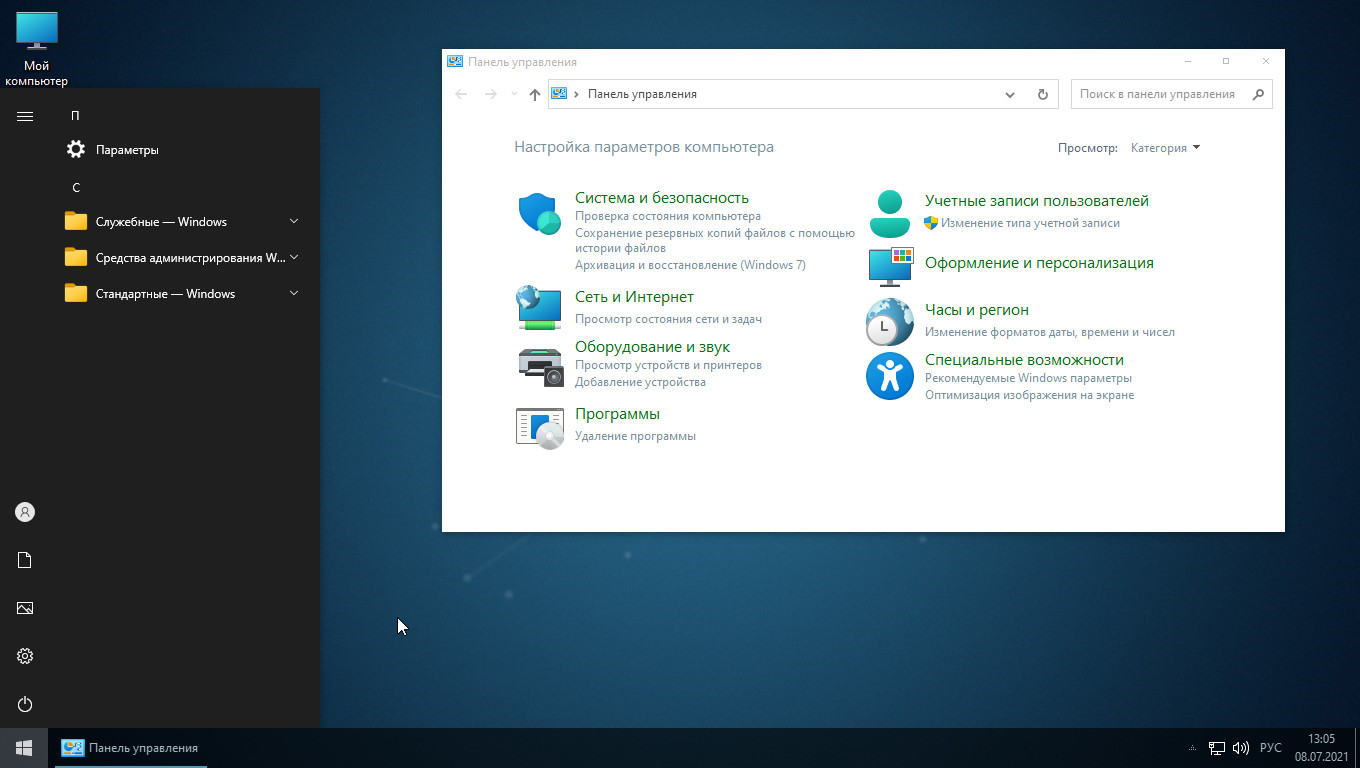Open the Start menu hamburger button
This screenshot has width=1360, height=768.
click(25, 116)
